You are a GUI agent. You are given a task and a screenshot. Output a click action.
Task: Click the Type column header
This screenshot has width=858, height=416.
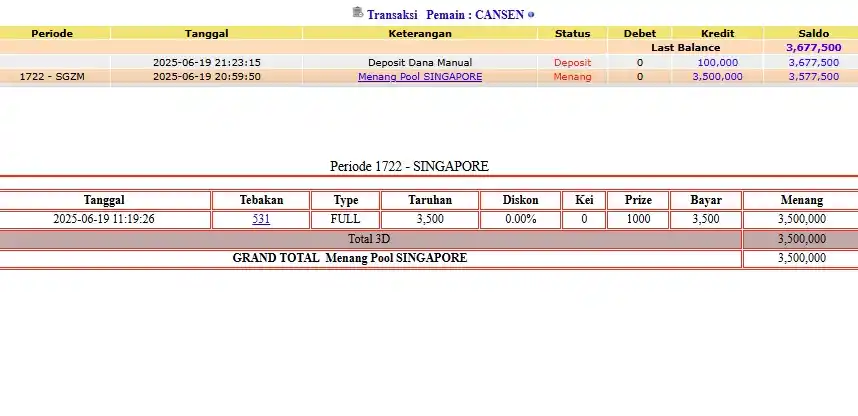click(x=346, y=200)
